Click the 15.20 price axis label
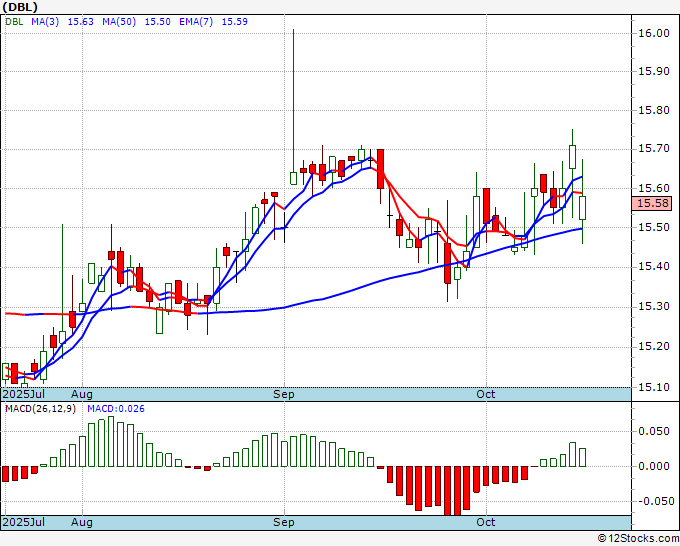The image size is (680, 546). point(654,347)
